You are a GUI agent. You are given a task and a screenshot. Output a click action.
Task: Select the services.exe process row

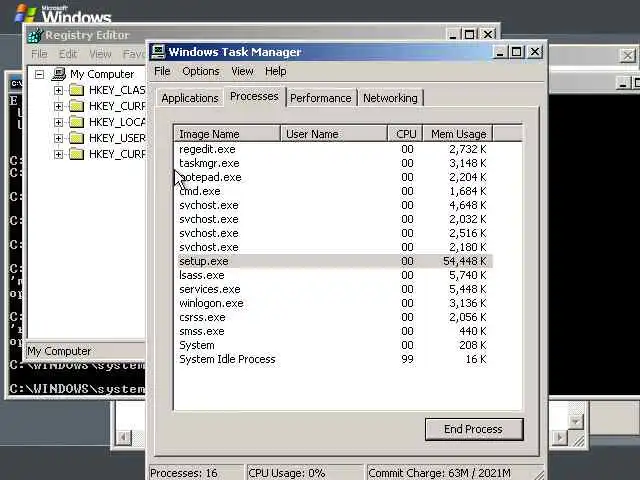pos(333,289)
